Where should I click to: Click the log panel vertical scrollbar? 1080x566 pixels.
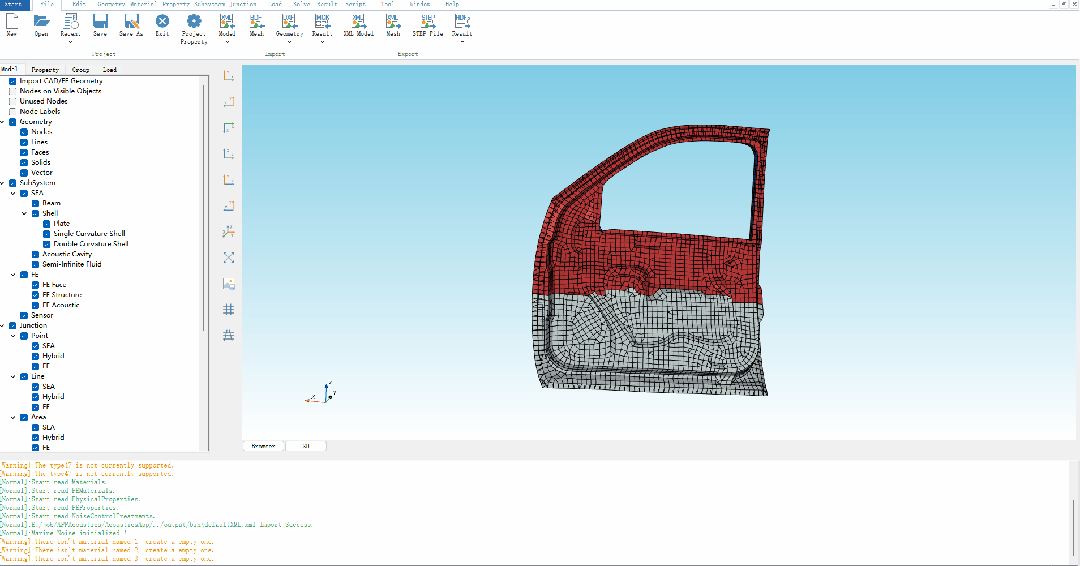pos(1074,530)
